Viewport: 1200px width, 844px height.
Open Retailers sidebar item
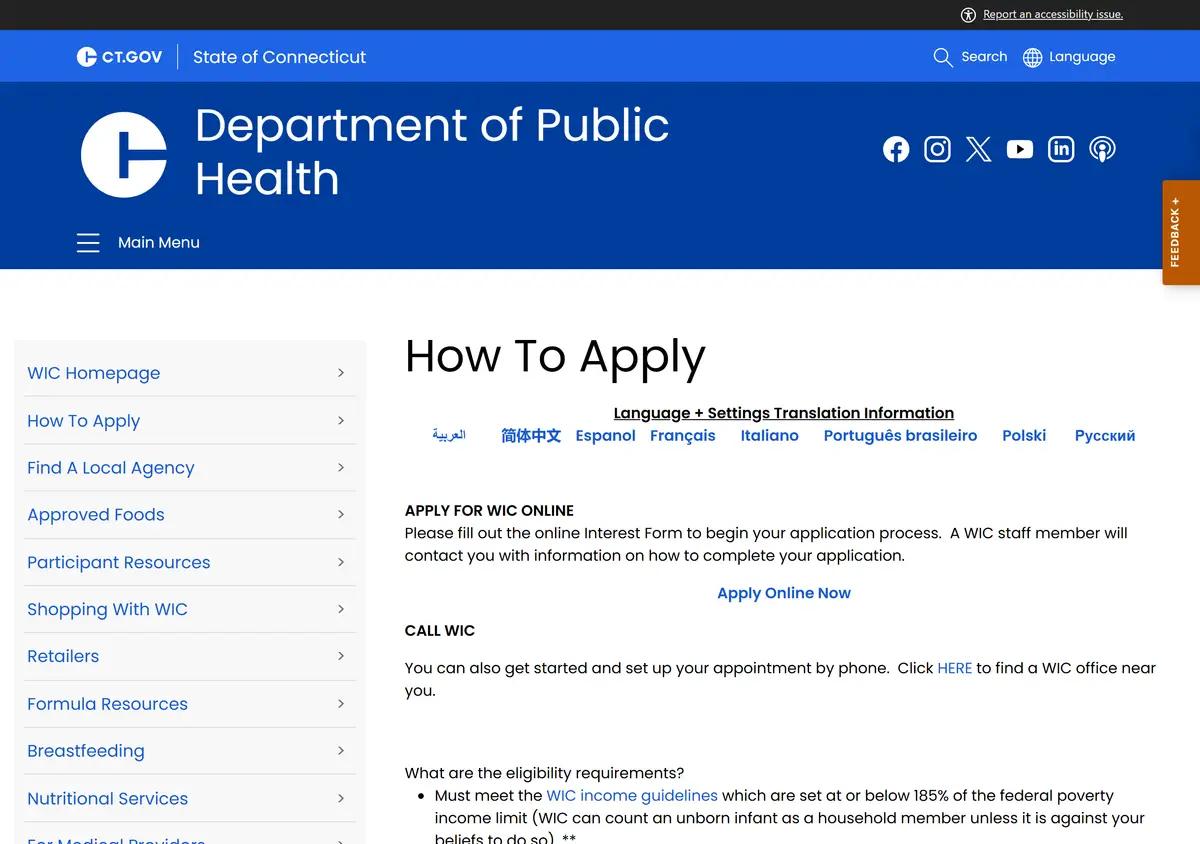coord(63,656)
